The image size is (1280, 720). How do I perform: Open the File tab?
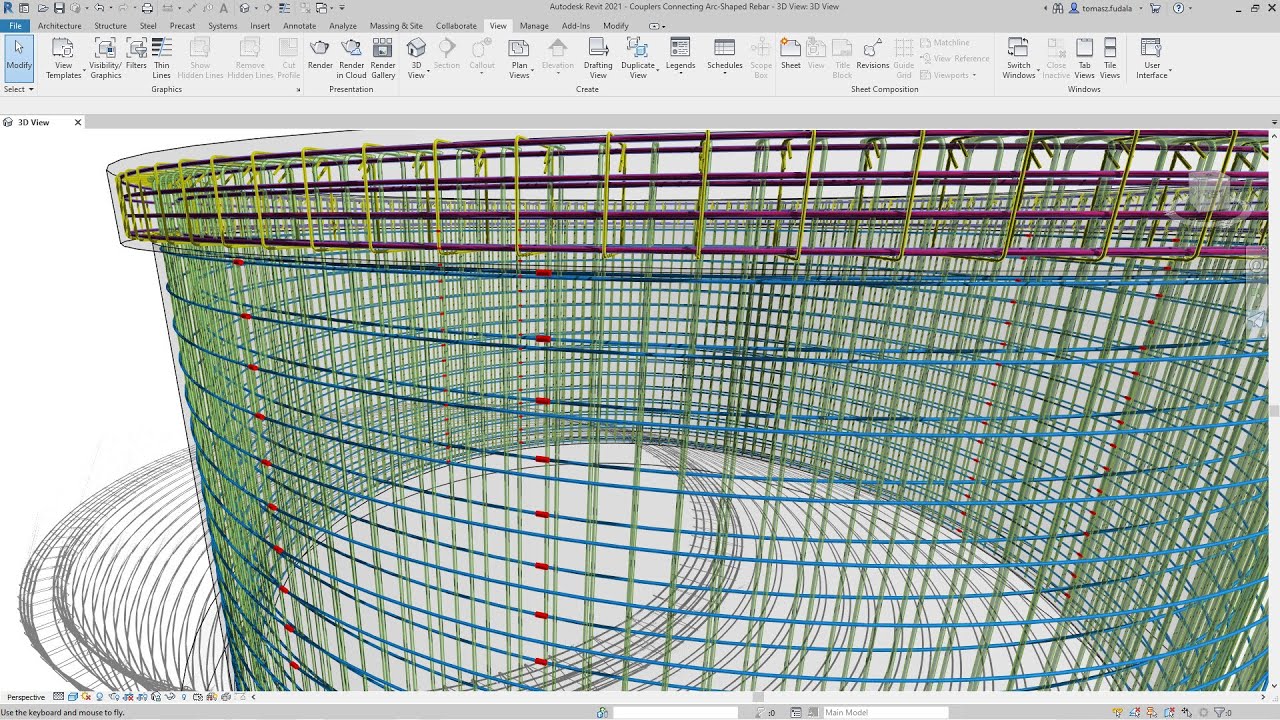coord(15,26)
